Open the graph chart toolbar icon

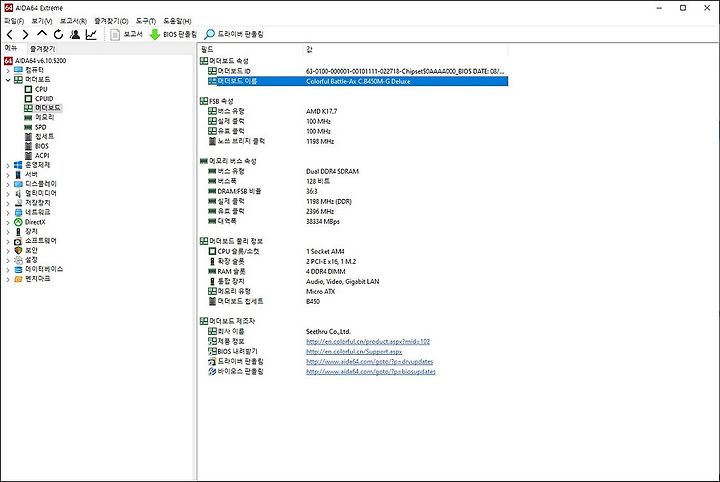pyautogui.click(x=91, y=34)
